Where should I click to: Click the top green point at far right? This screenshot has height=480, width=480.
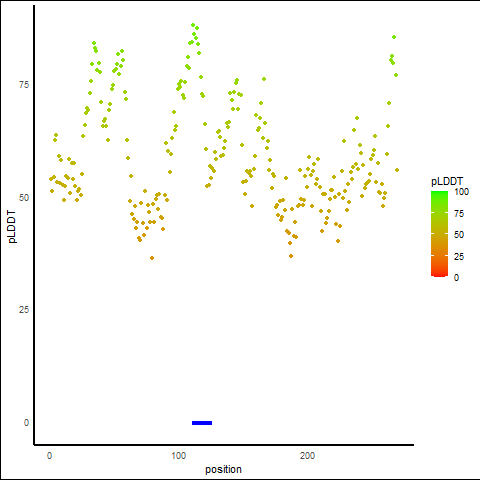click(x=394, y=37)
